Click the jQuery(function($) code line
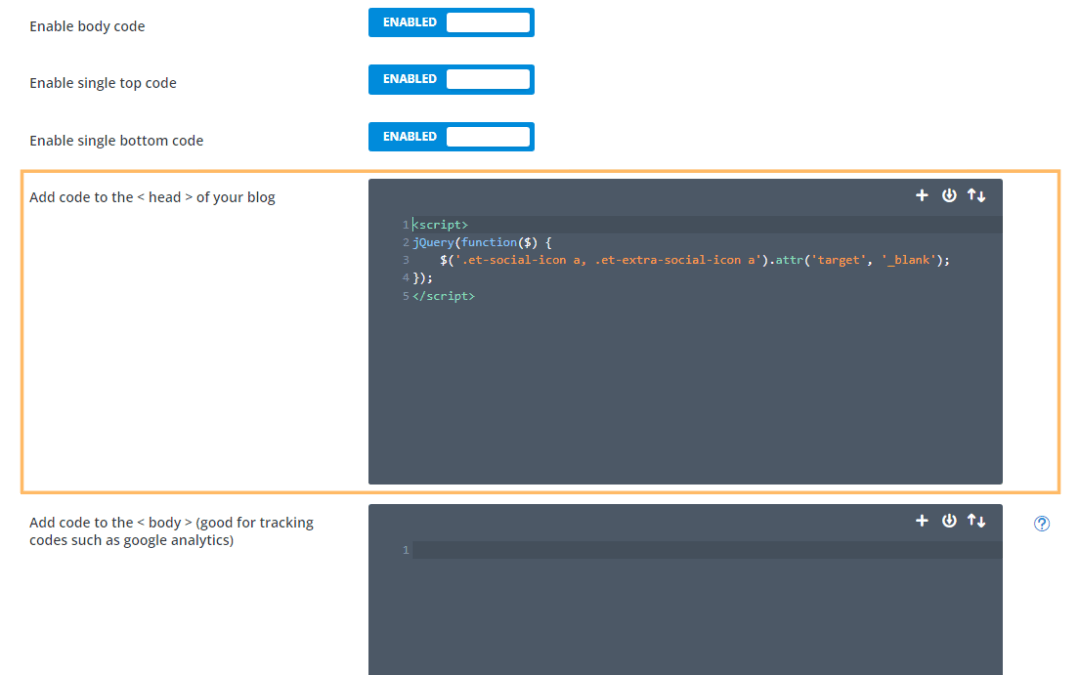The width and height of the screenshot is (1080, 675). pyautogui.click(x=482, y=242)
